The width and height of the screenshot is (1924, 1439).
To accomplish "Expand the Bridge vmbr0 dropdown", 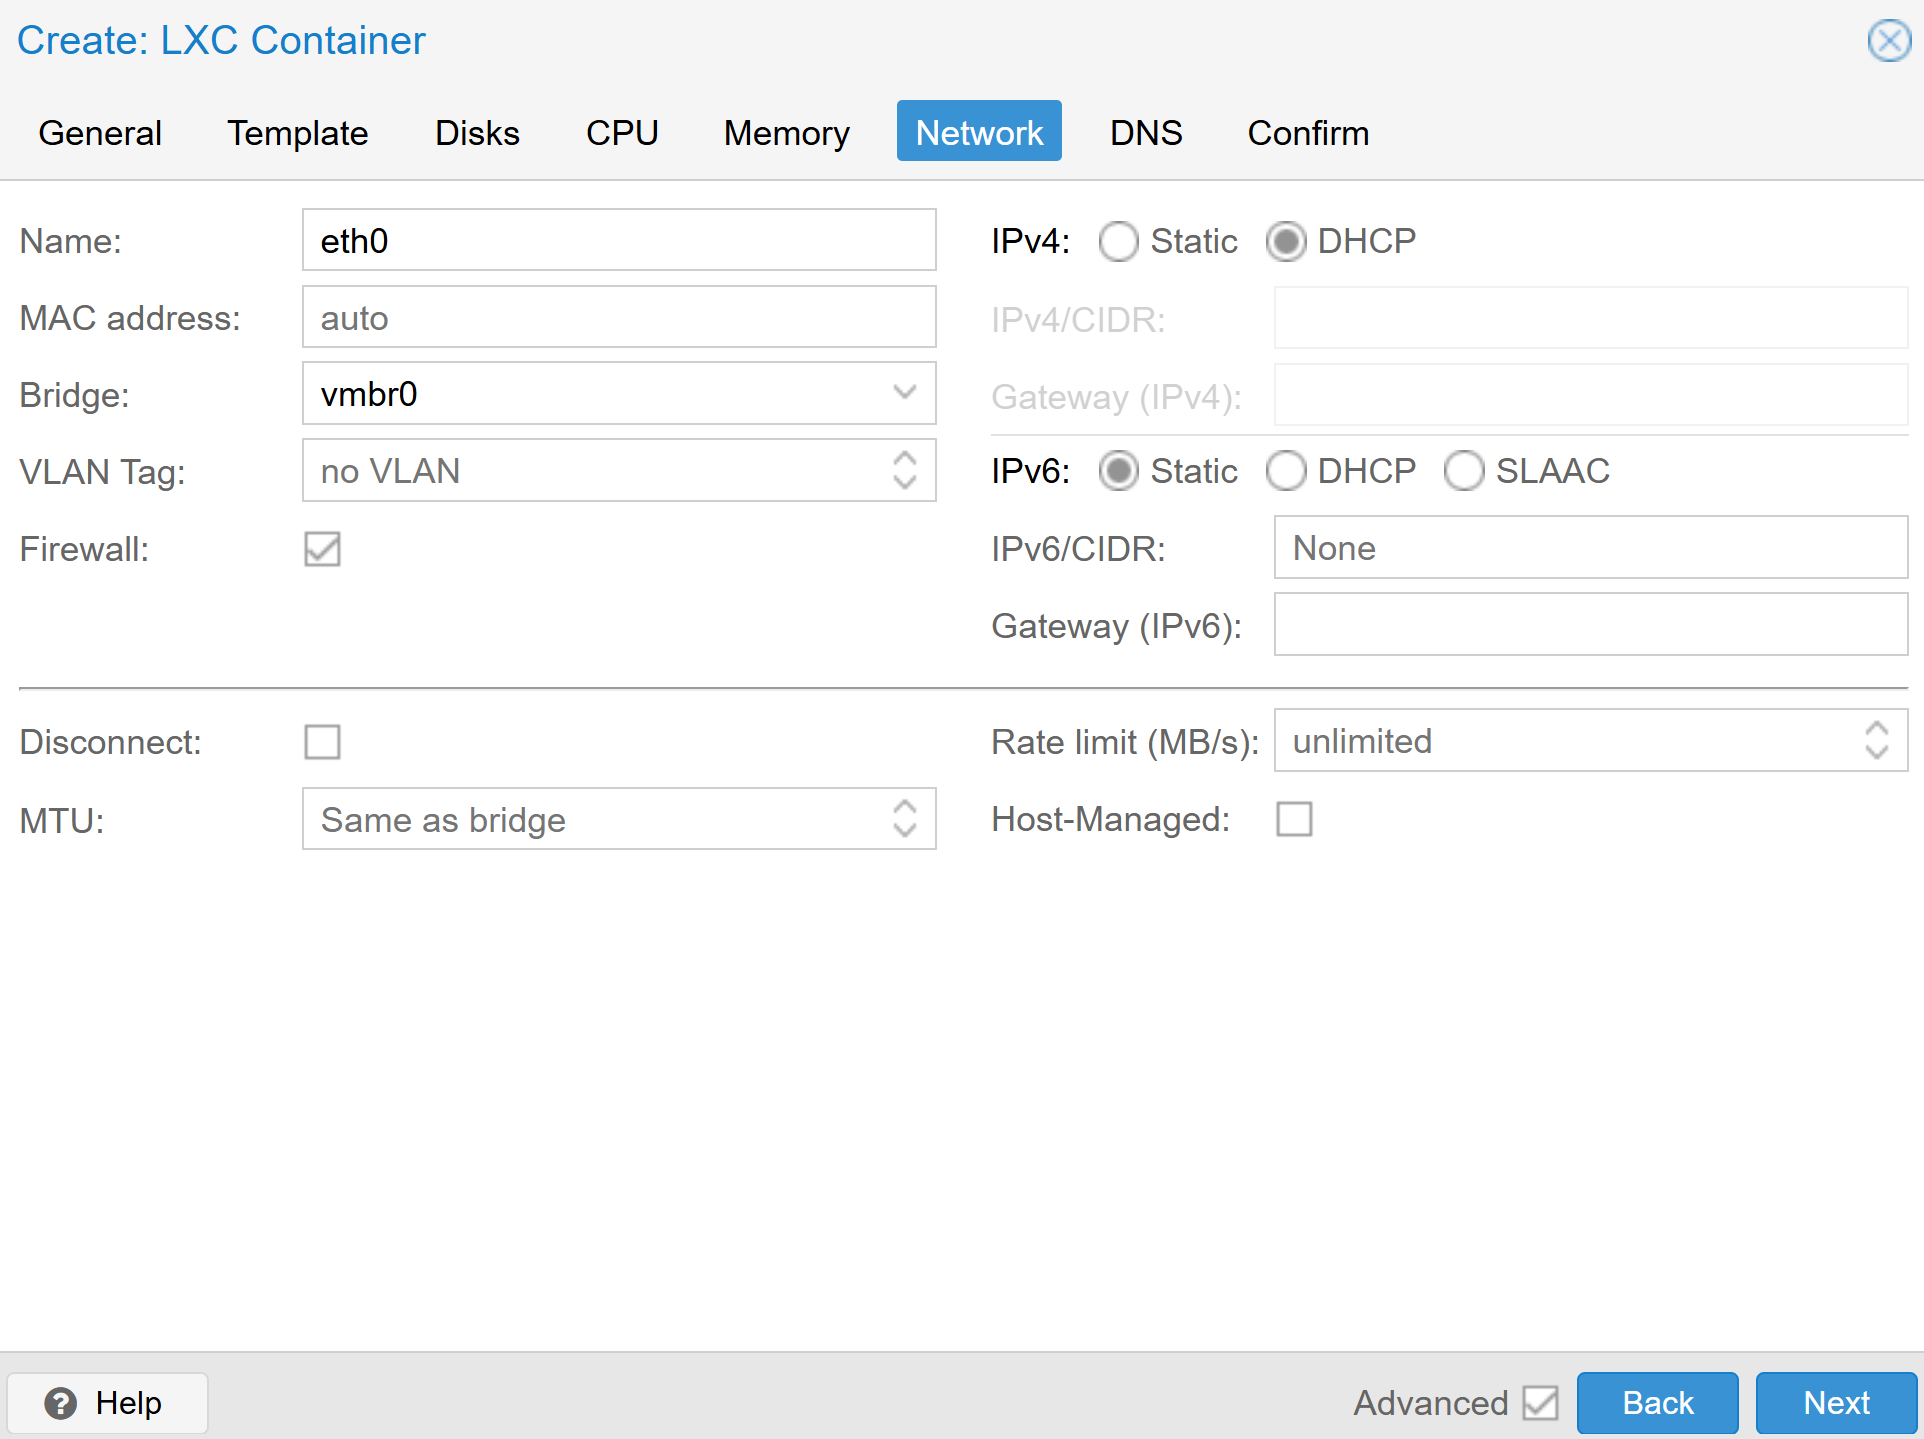I will (905, 393).
